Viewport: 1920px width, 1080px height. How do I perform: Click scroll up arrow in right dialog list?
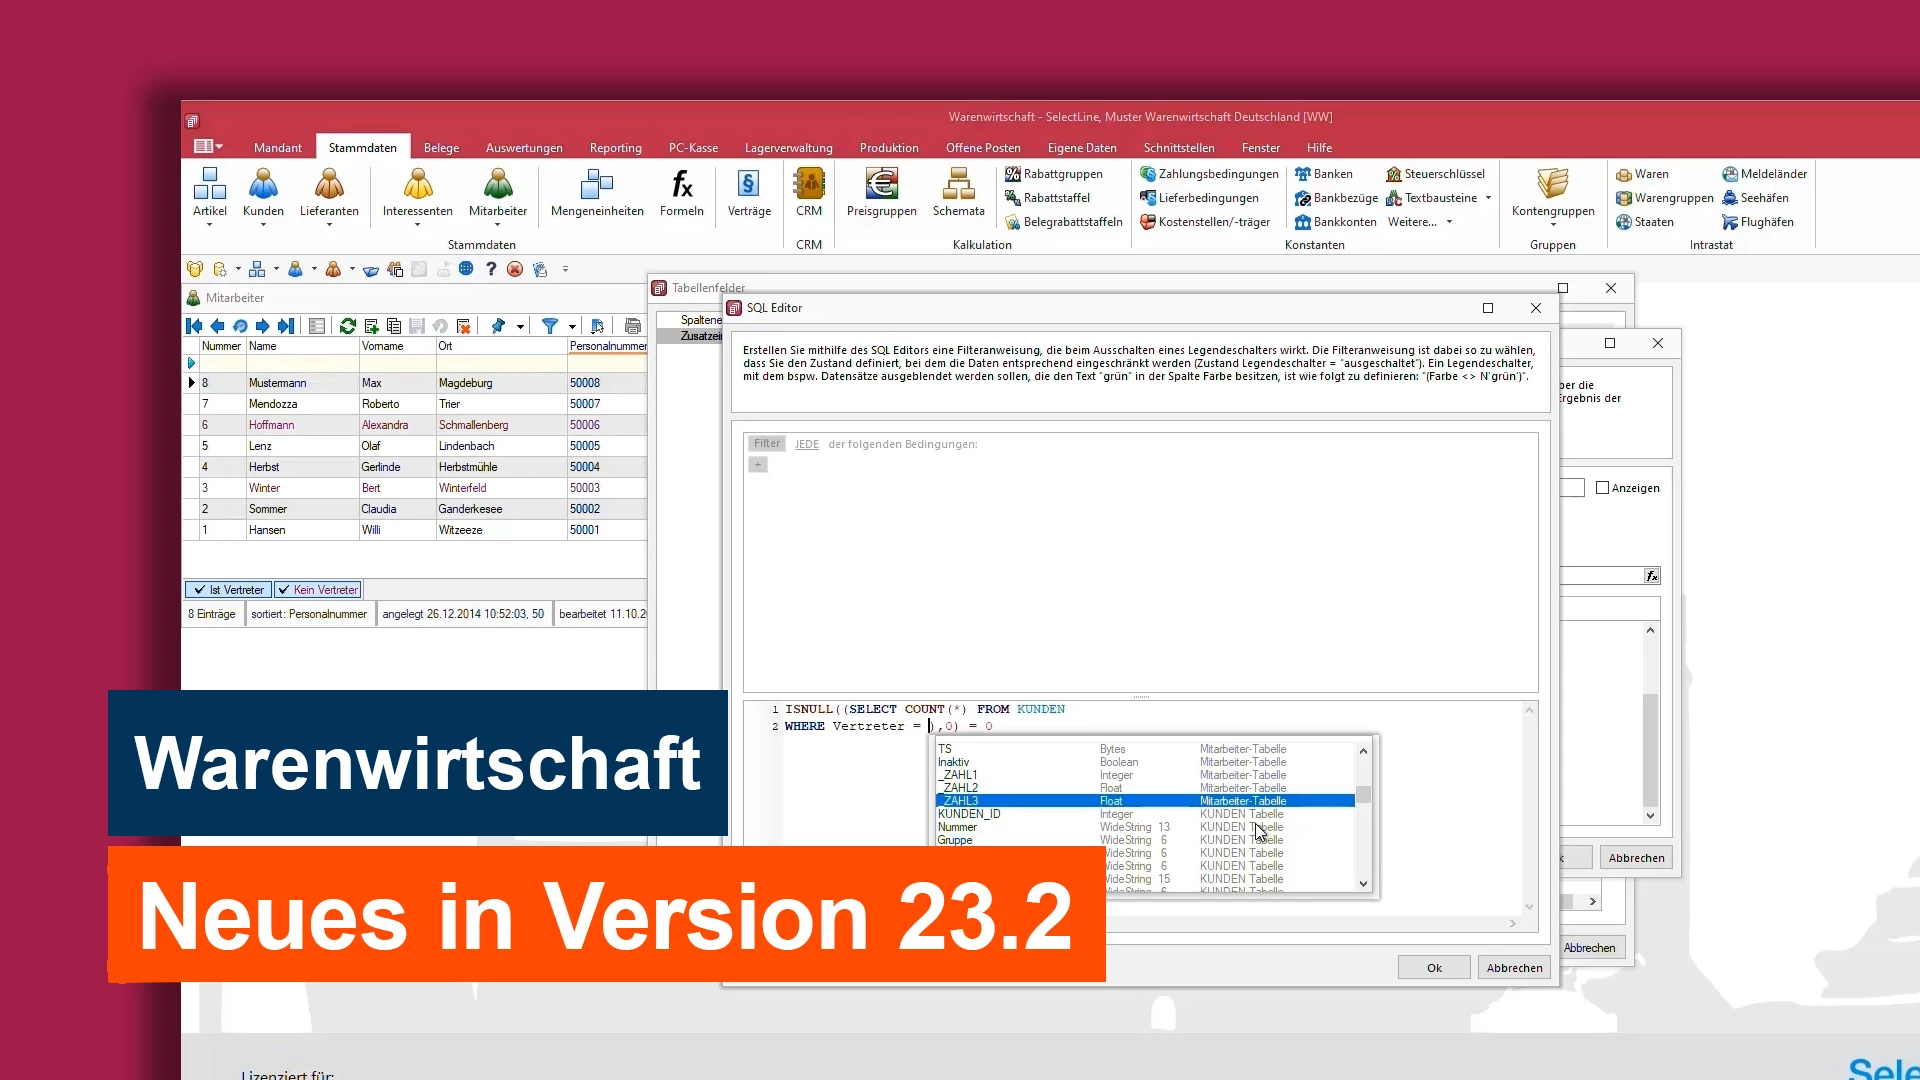[x=1650, y=631]
